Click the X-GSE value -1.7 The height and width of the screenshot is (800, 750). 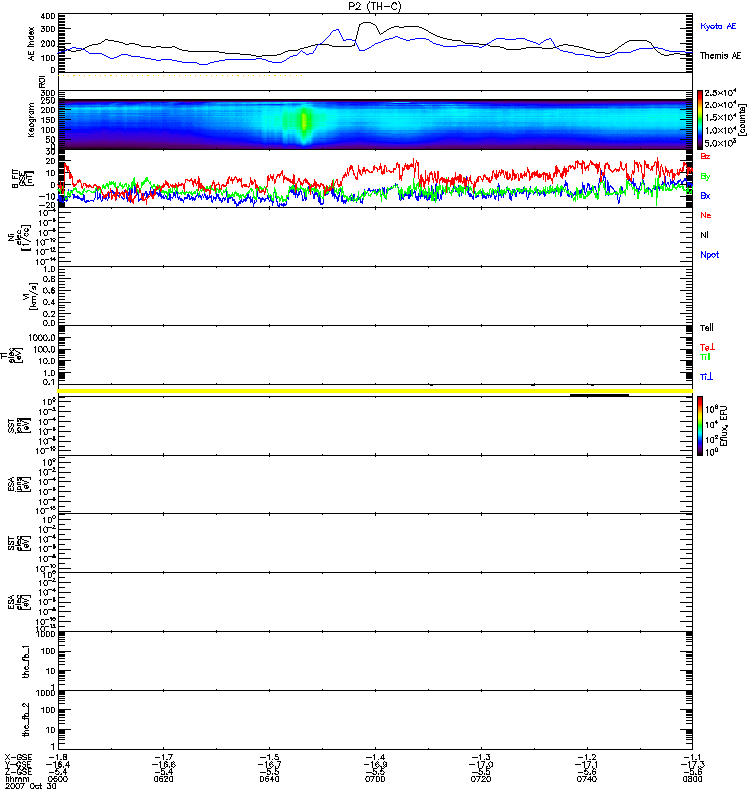(x=163, y=758)
